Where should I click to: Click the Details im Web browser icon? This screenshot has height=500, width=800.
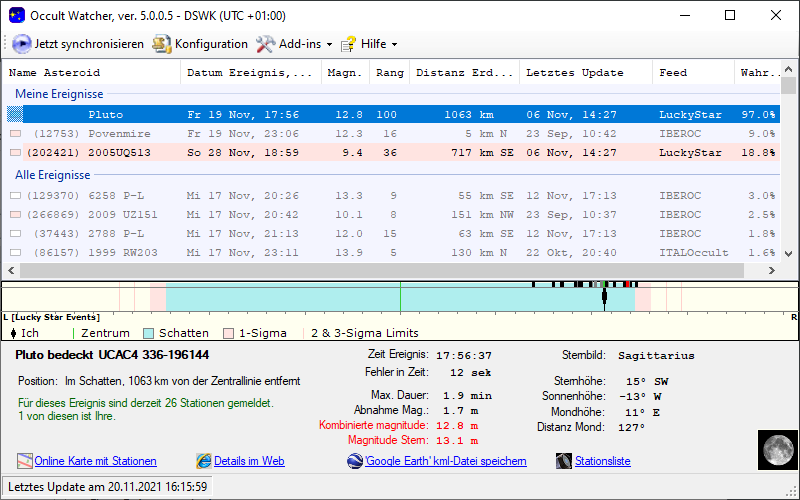tap(204, 461)
